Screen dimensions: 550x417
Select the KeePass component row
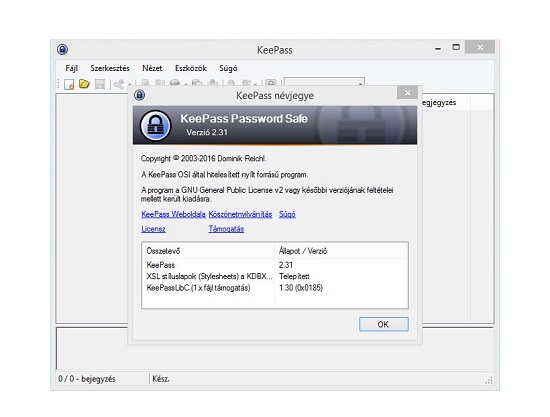(x=275, y=265)
